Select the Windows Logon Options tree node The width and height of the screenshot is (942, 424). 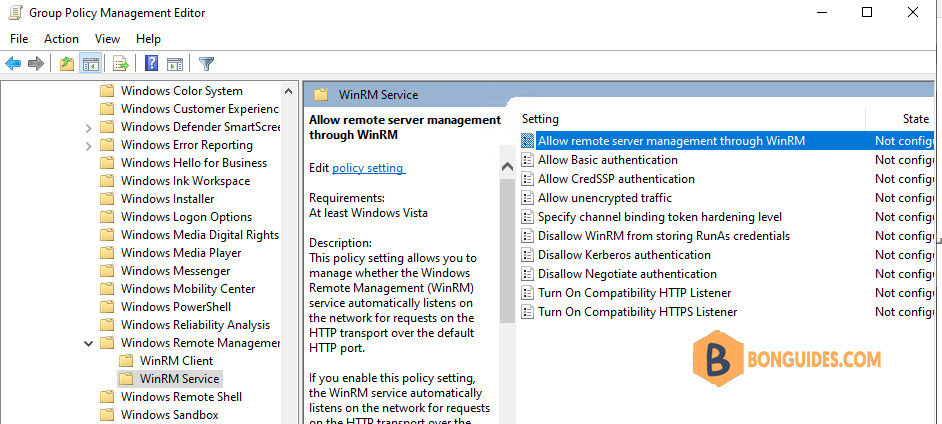[x=187, y=217]
